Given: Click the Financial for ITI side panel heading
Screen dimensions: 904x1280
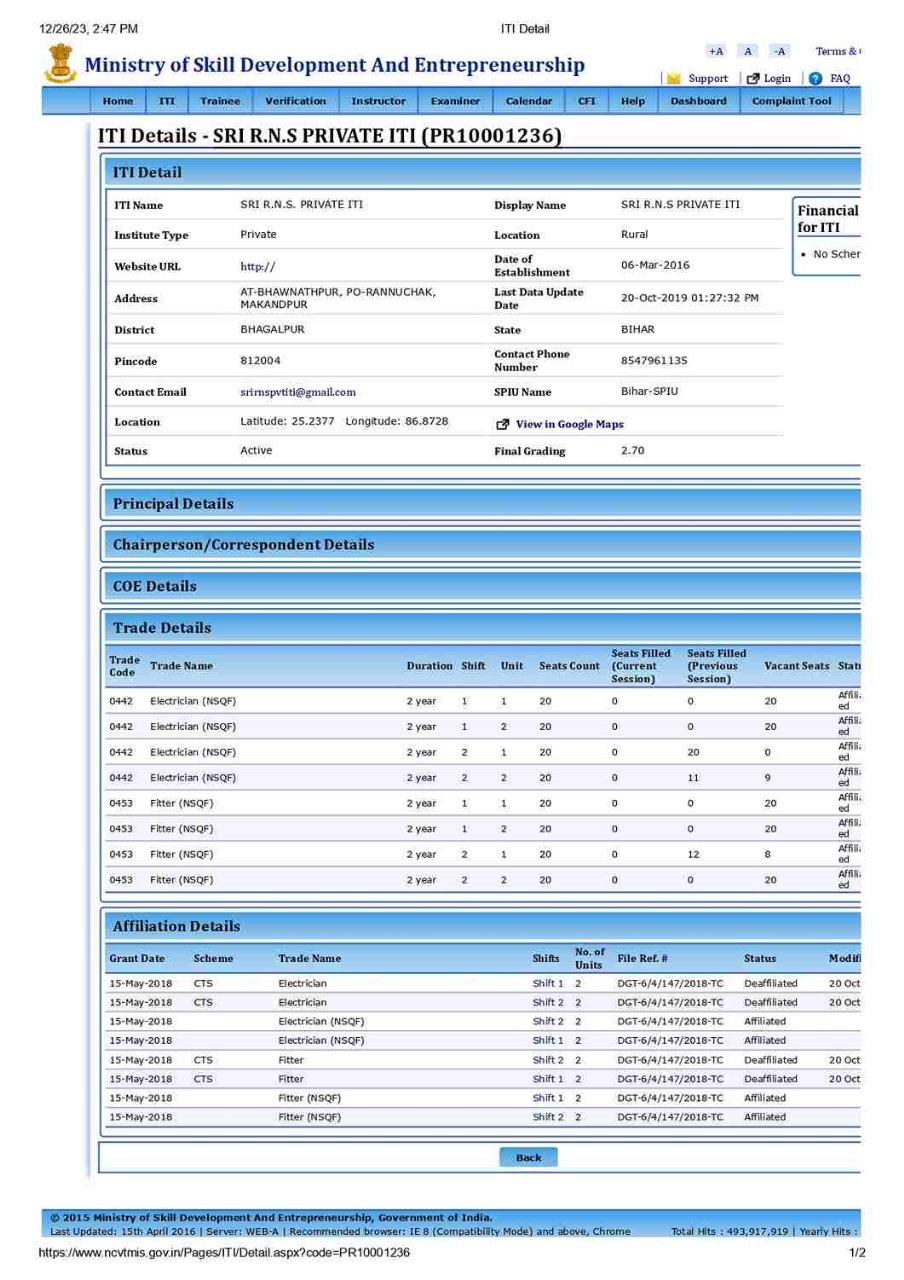Looking at the screenshot, I should point(827,219).
